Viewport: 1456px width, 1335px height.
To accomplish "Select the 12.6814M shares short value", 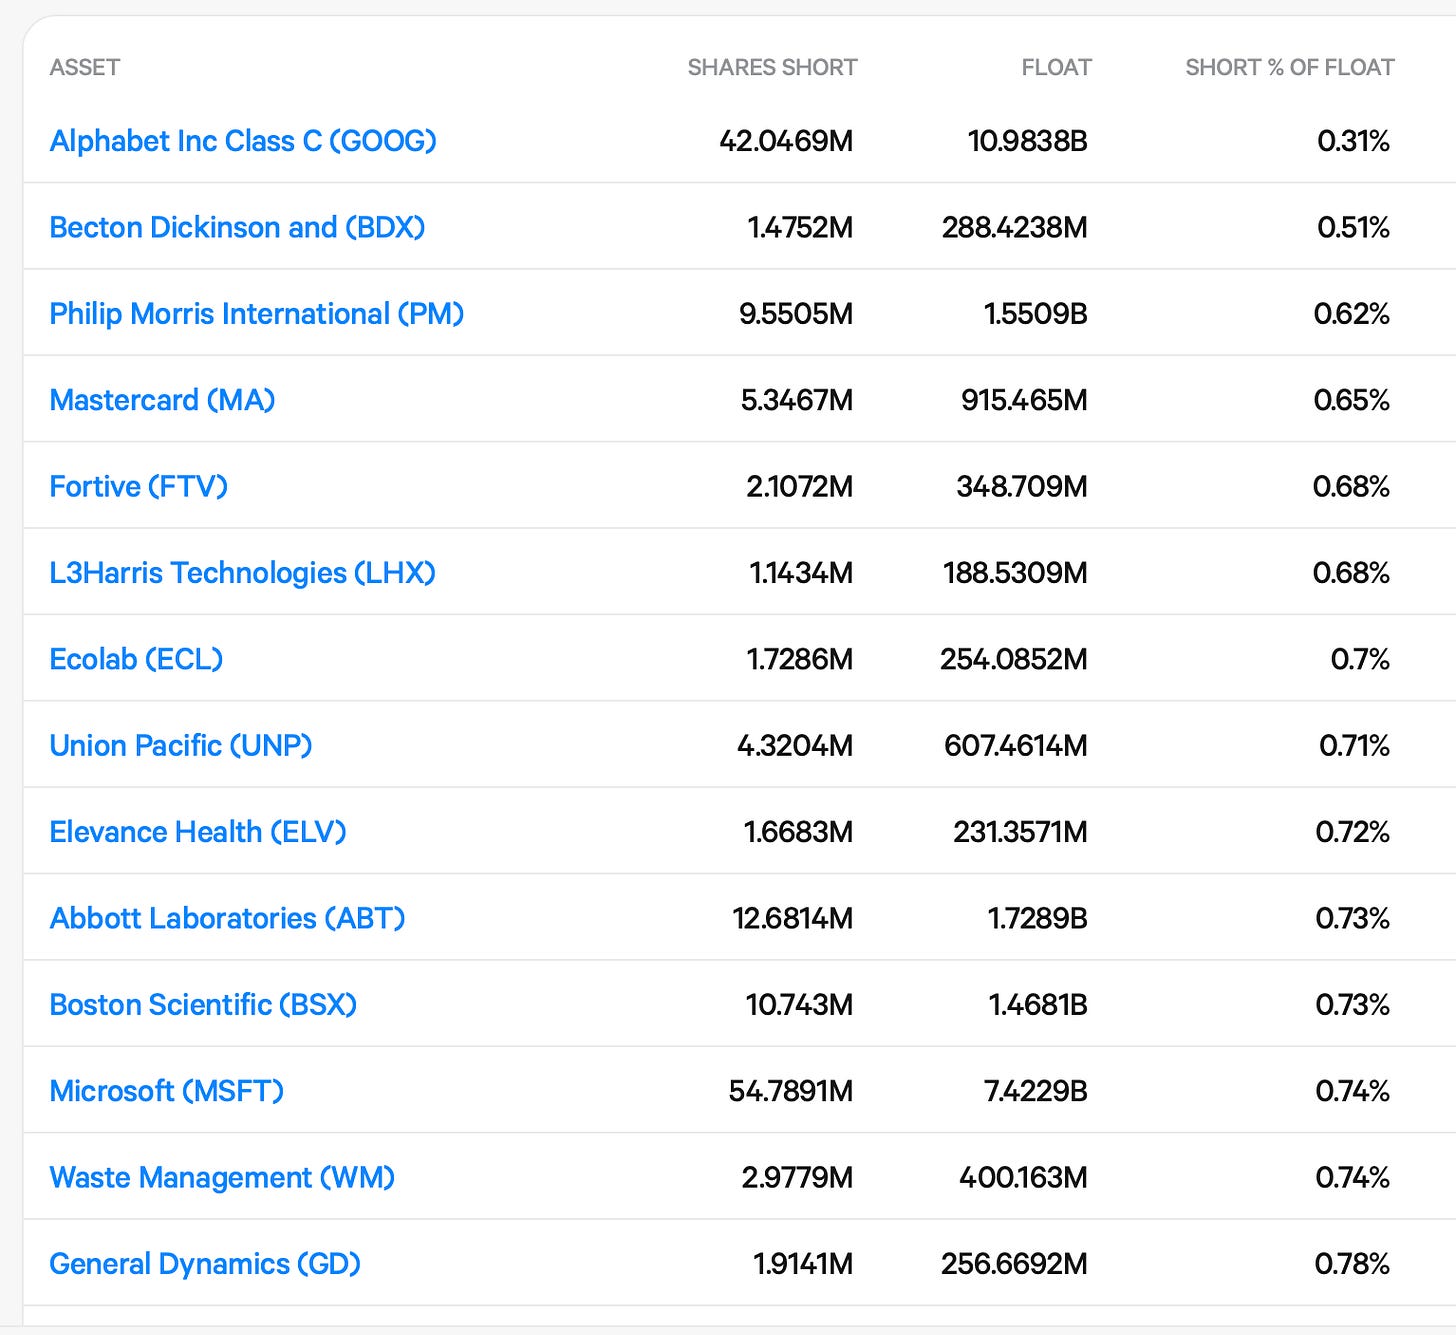I will tap(793, 918).
